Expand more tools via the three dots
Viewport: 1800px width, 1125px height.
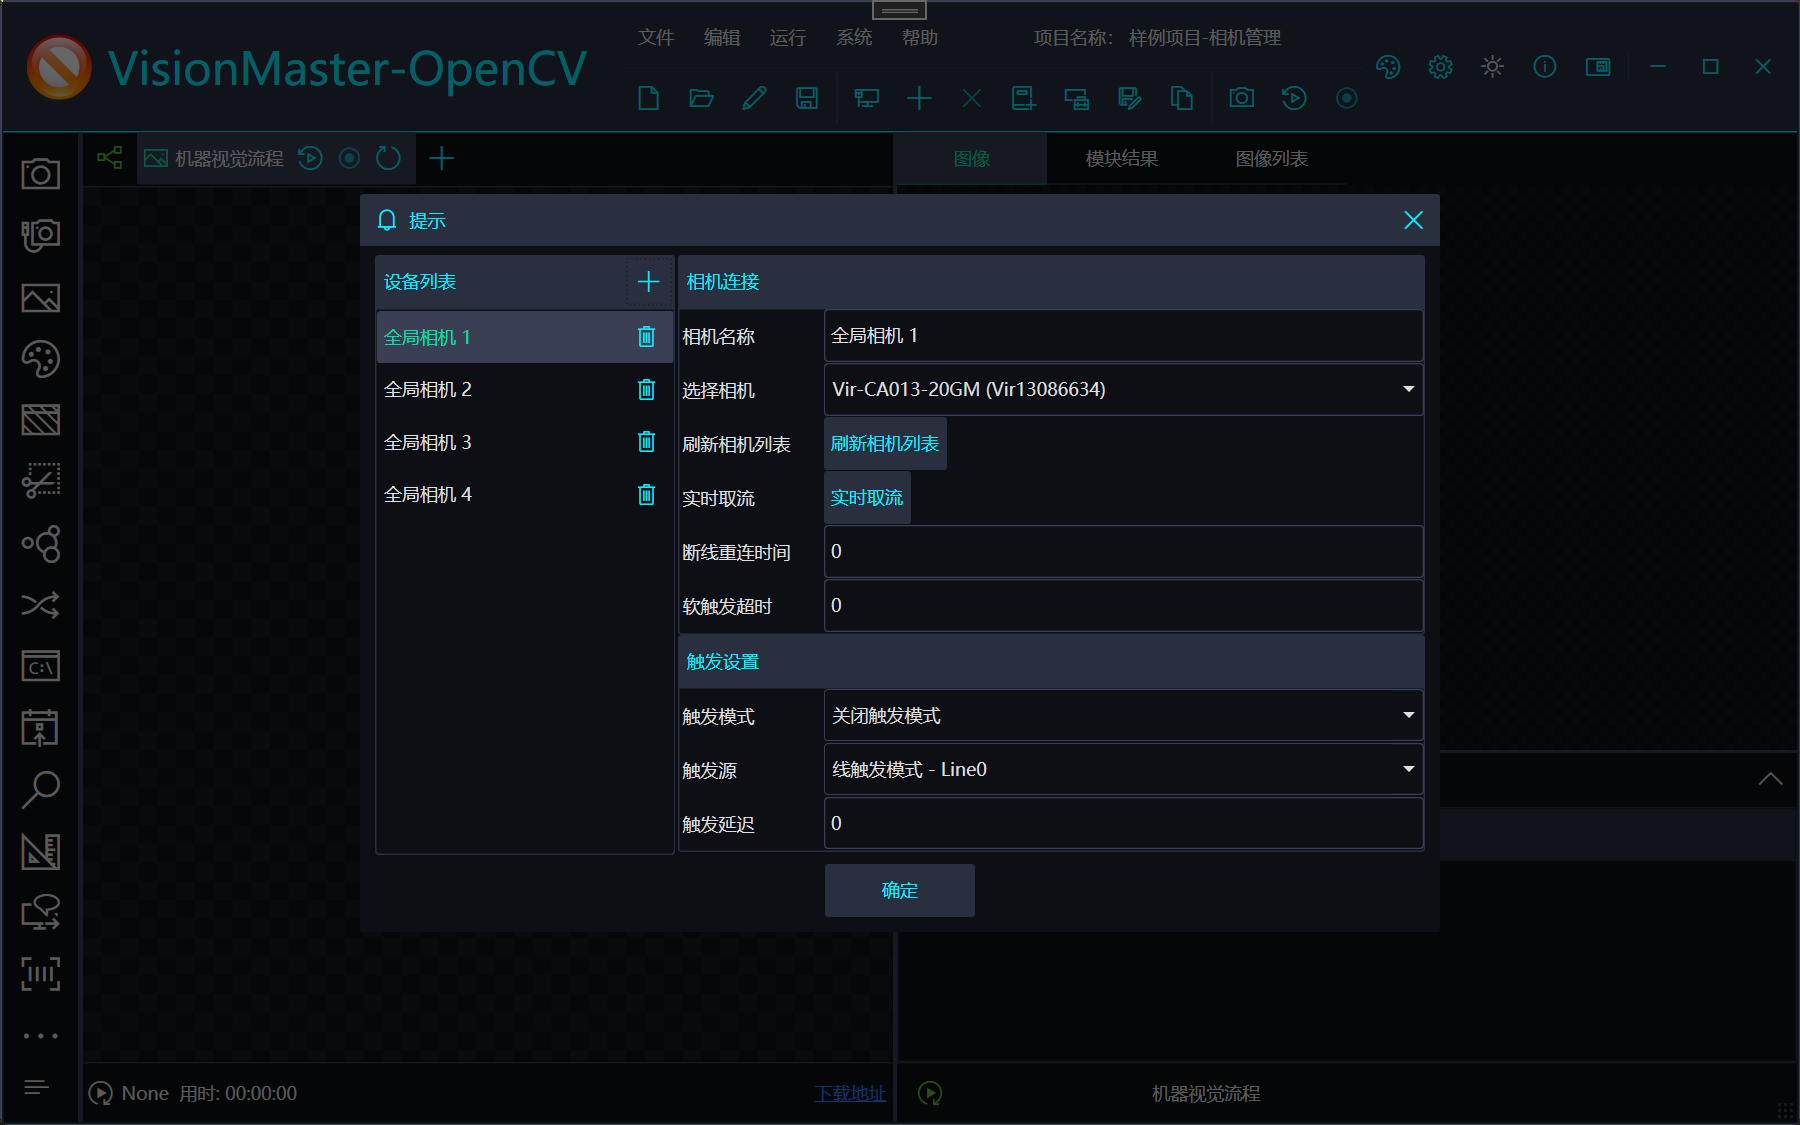point(41,1036)
